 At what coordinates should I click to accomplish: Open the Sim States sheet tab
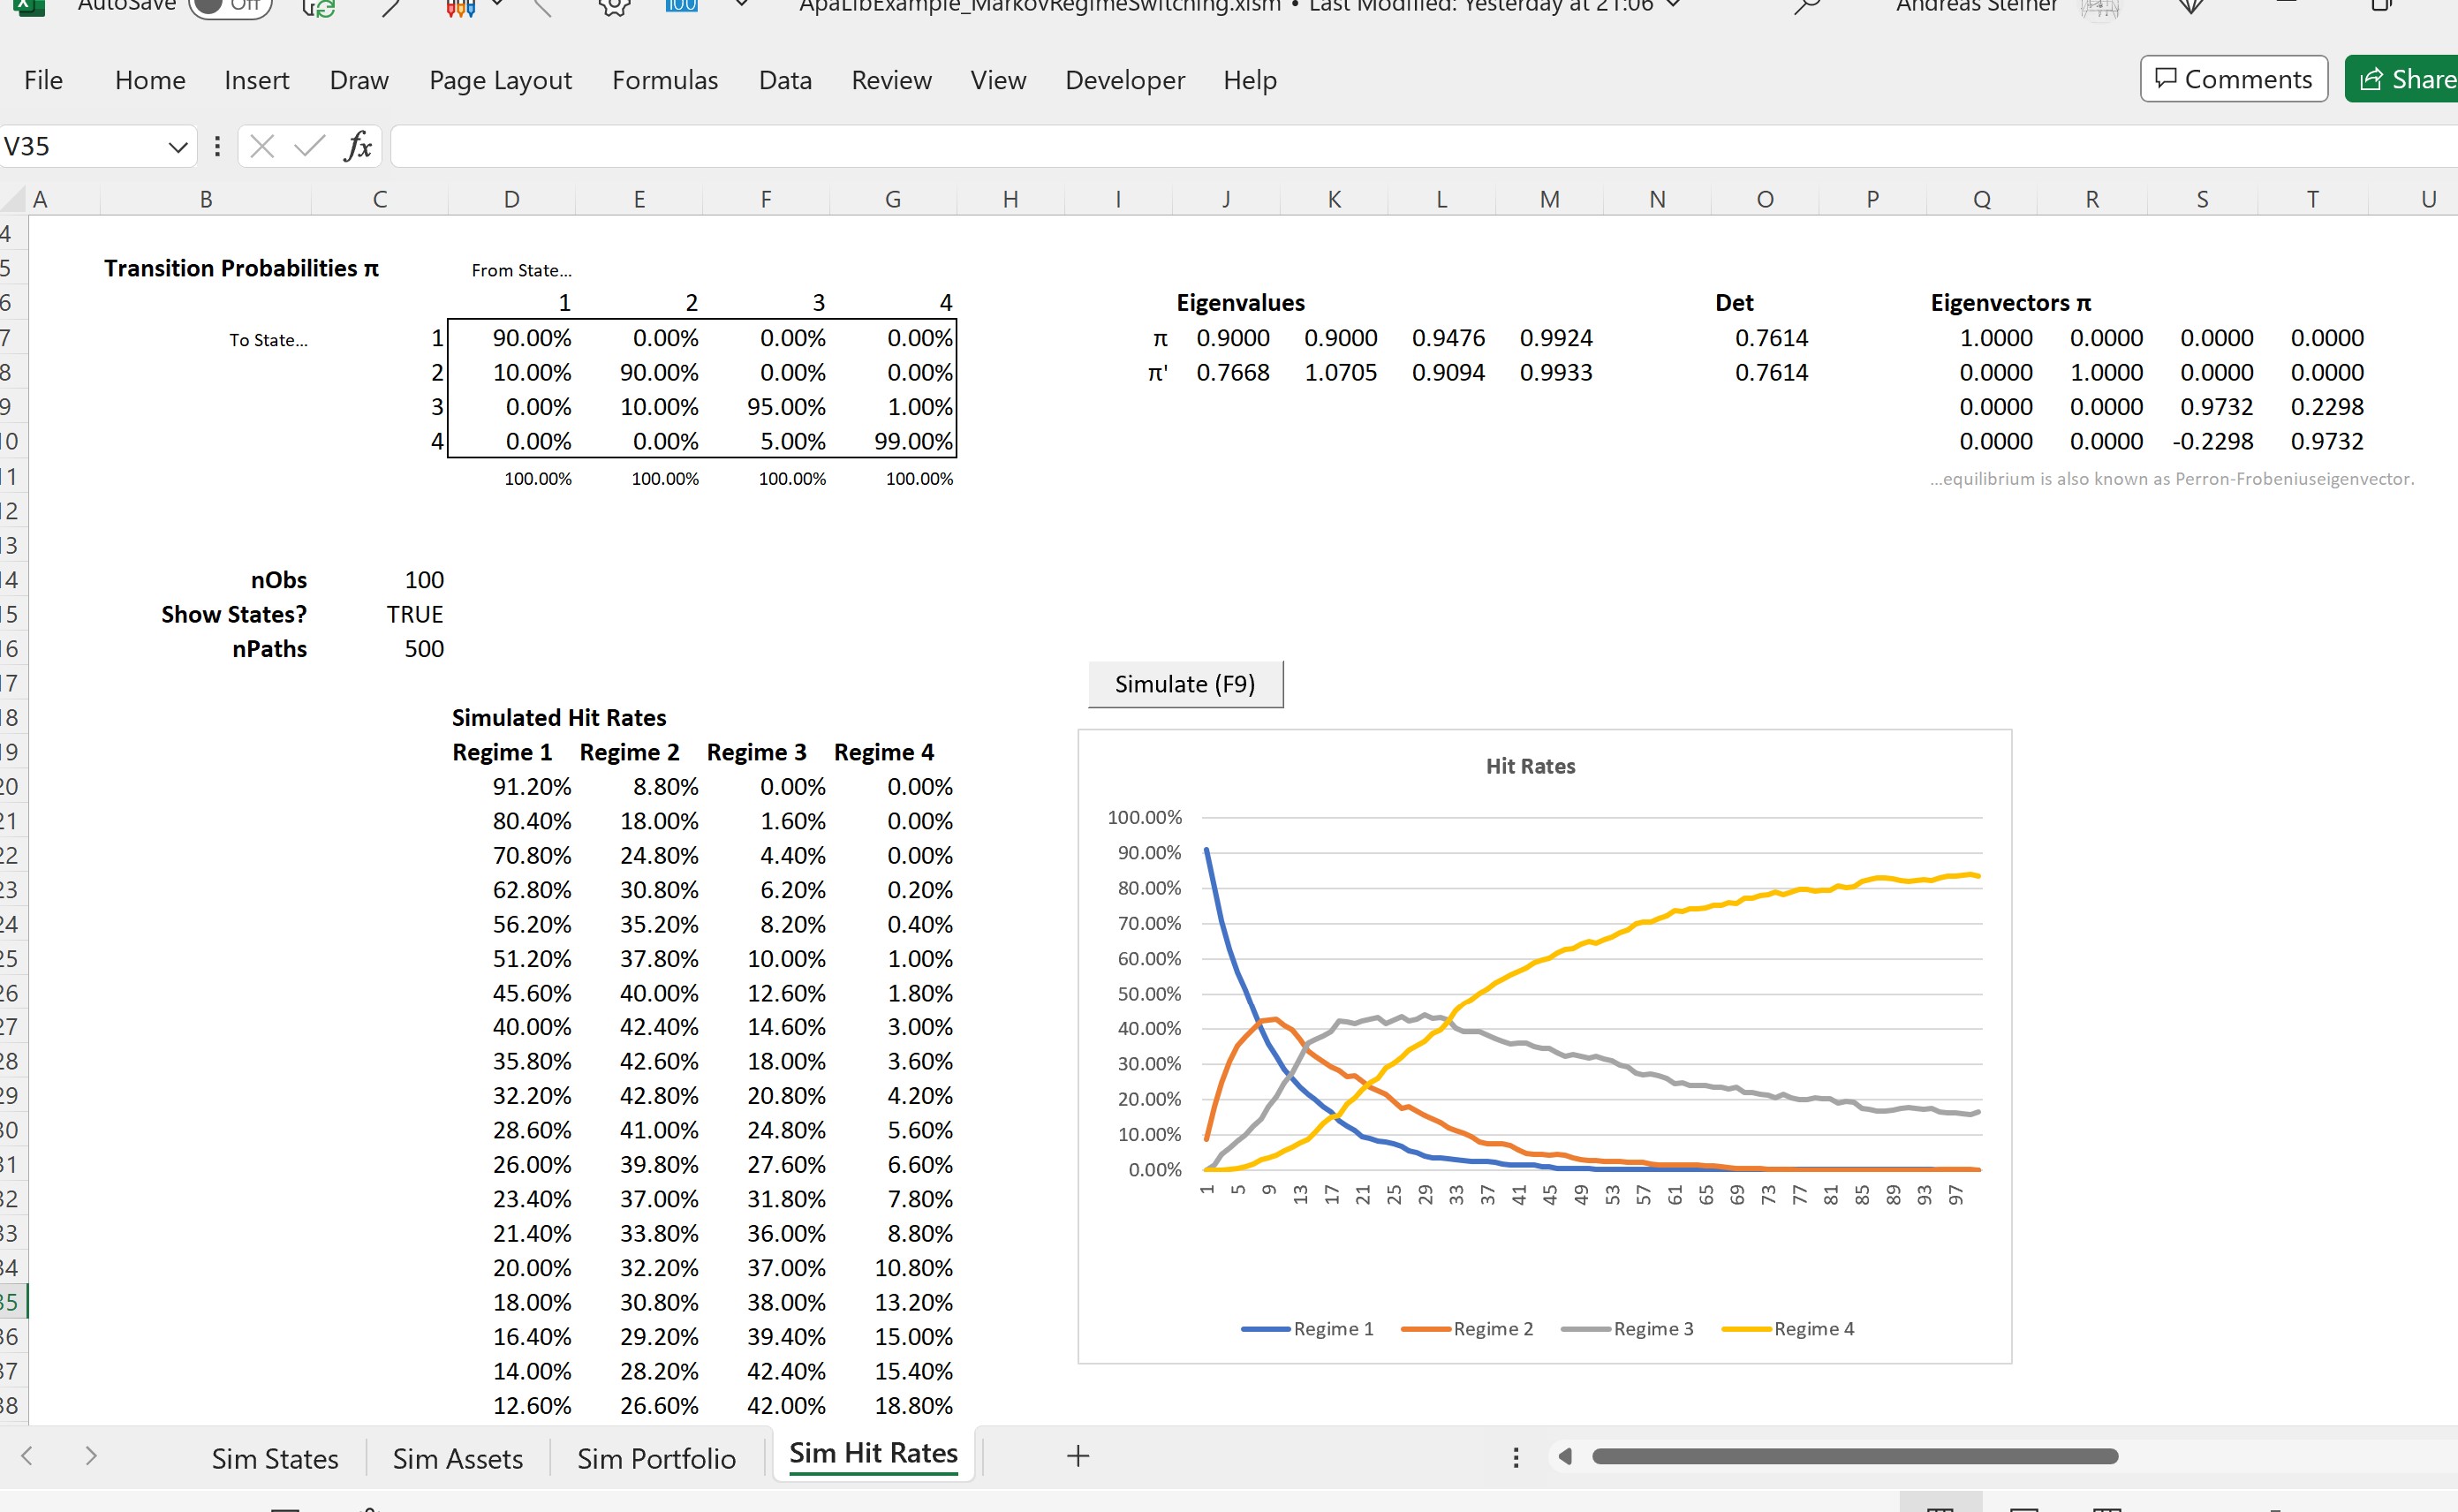(x=275, y=1458)
